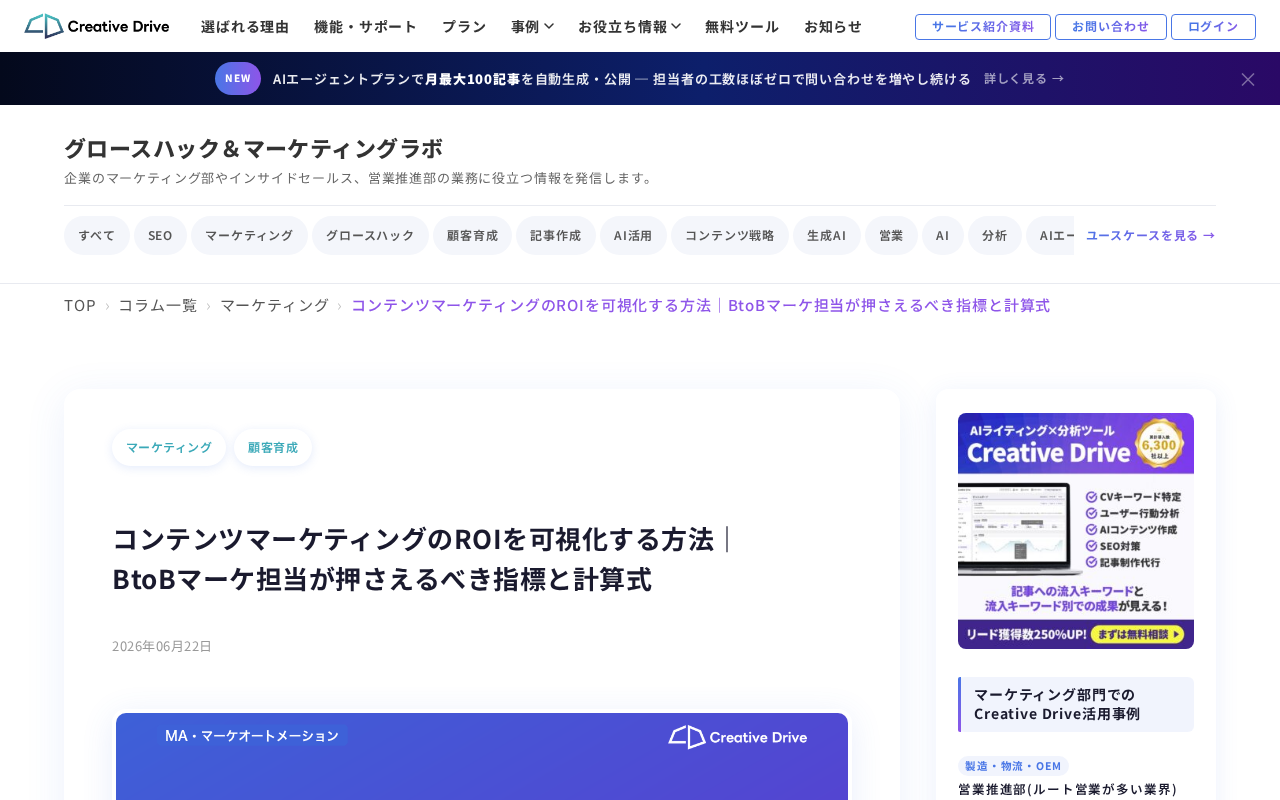Select the マーケティング category tag in filter bar
1280x800 pixels.
coord(249,236)
